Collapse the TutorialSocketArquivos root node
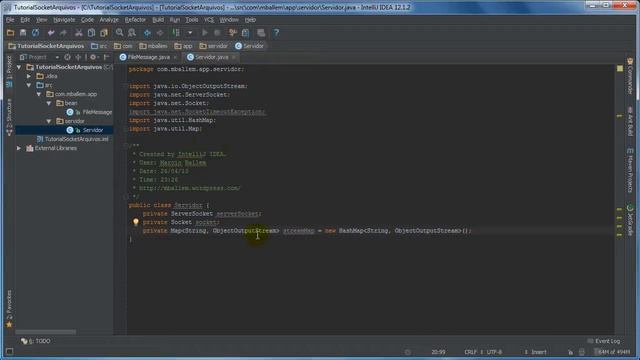The width and height of the screenshot is (640, 360). coord(19,67)
